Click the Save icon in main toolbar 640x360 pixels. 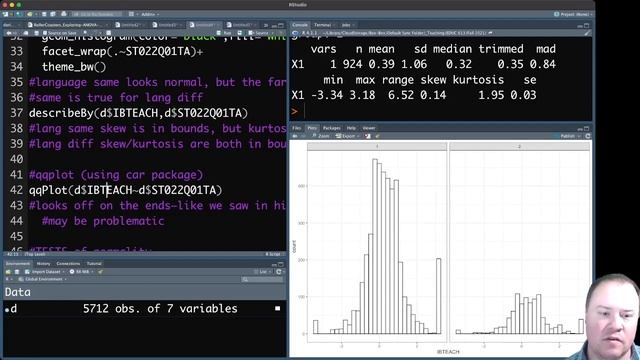[x=44, y=14]
